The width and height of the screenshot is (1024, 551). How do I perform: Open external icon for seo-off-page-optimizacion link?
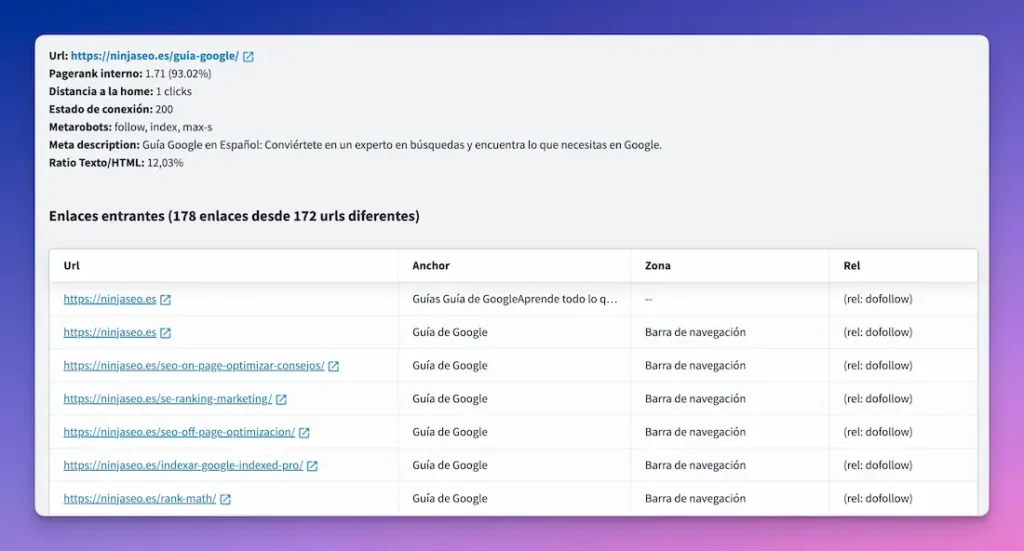(x=304, y=433)
